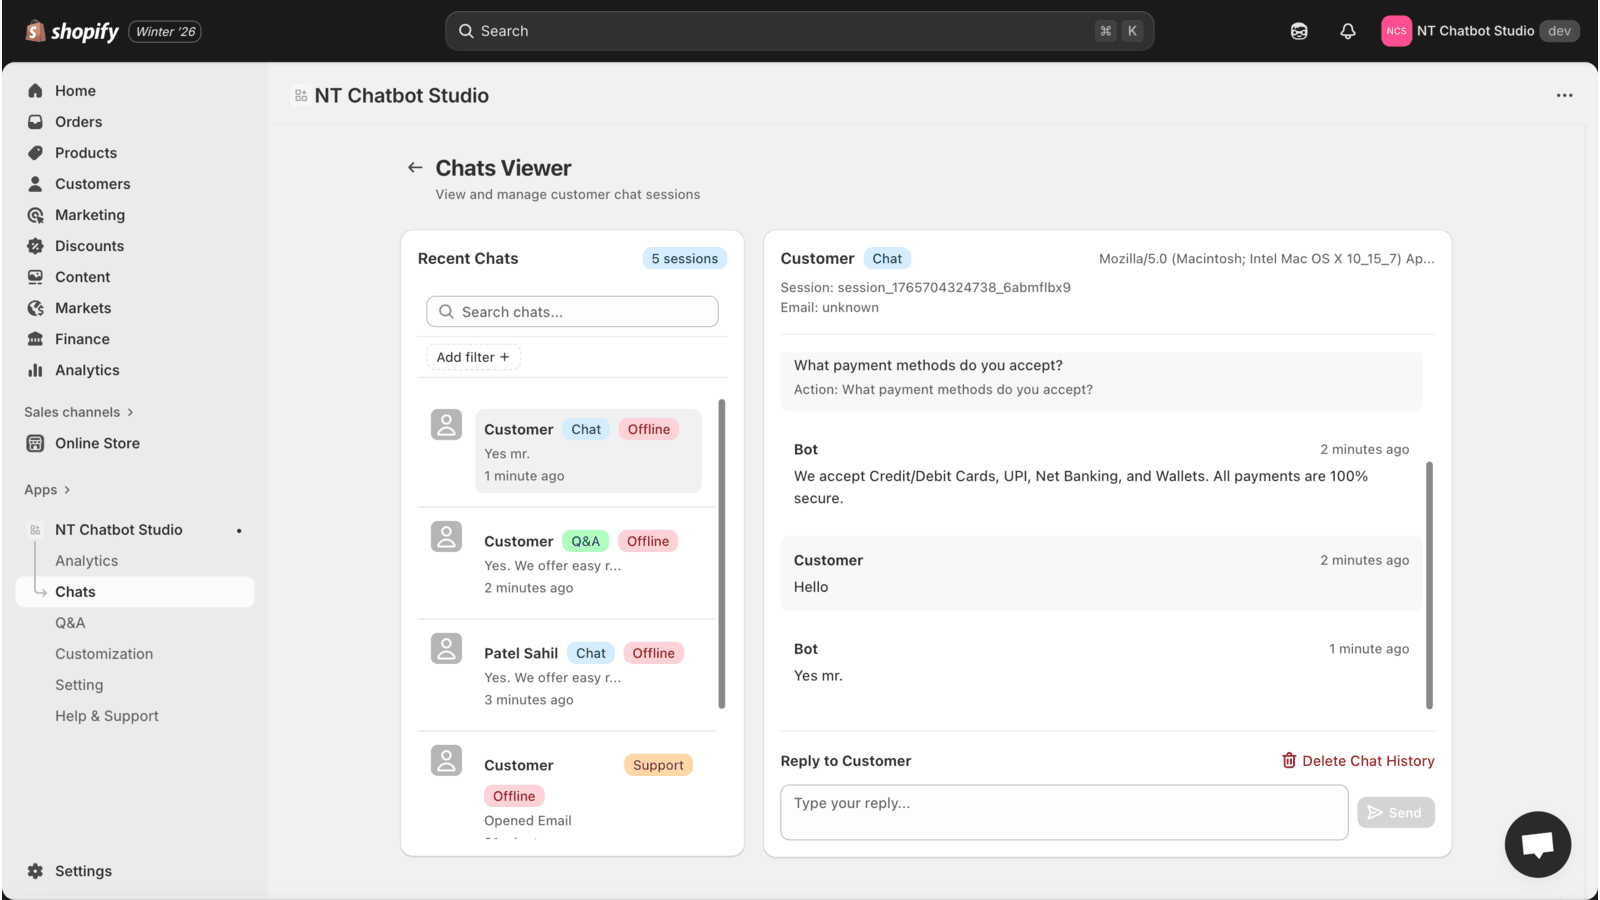Go to Q&A in app submenu
The height and width of the screenshot is (900, 1600).
(x=70, y=623)
